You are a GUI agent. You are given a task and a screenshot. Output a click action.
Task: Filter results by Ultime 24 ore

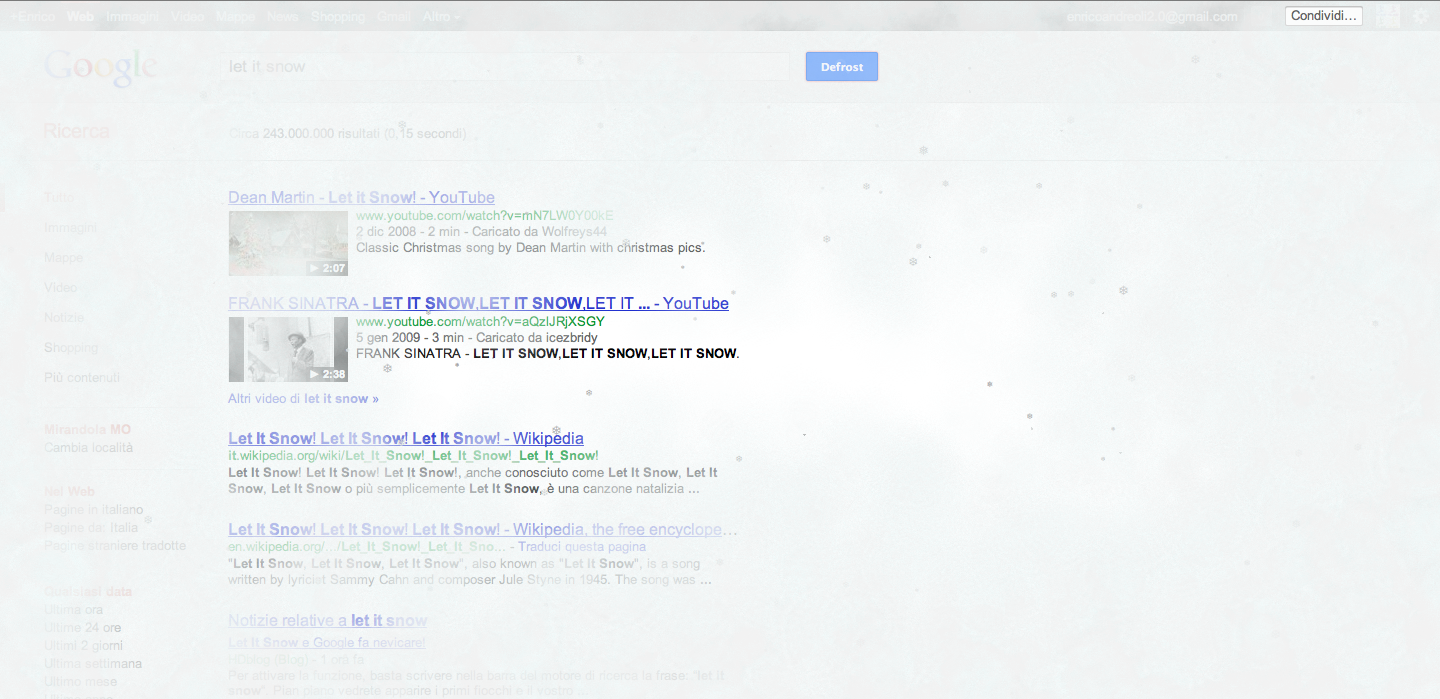83,628
